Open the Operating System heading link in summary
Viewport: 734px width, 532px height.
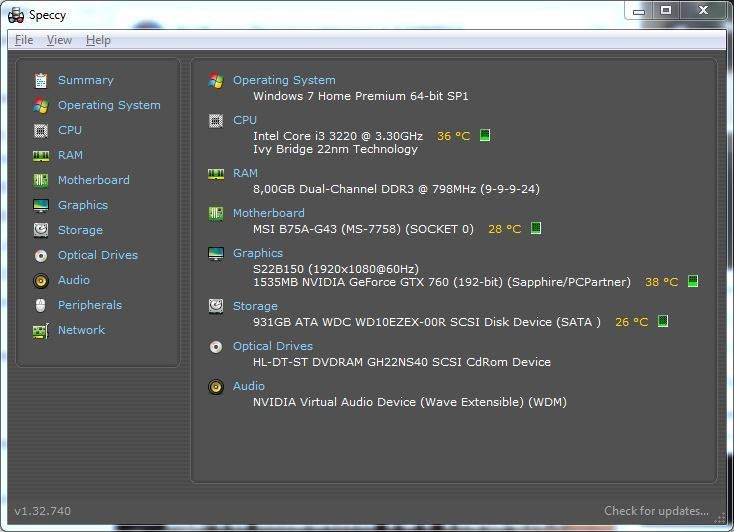click(284, 80)
